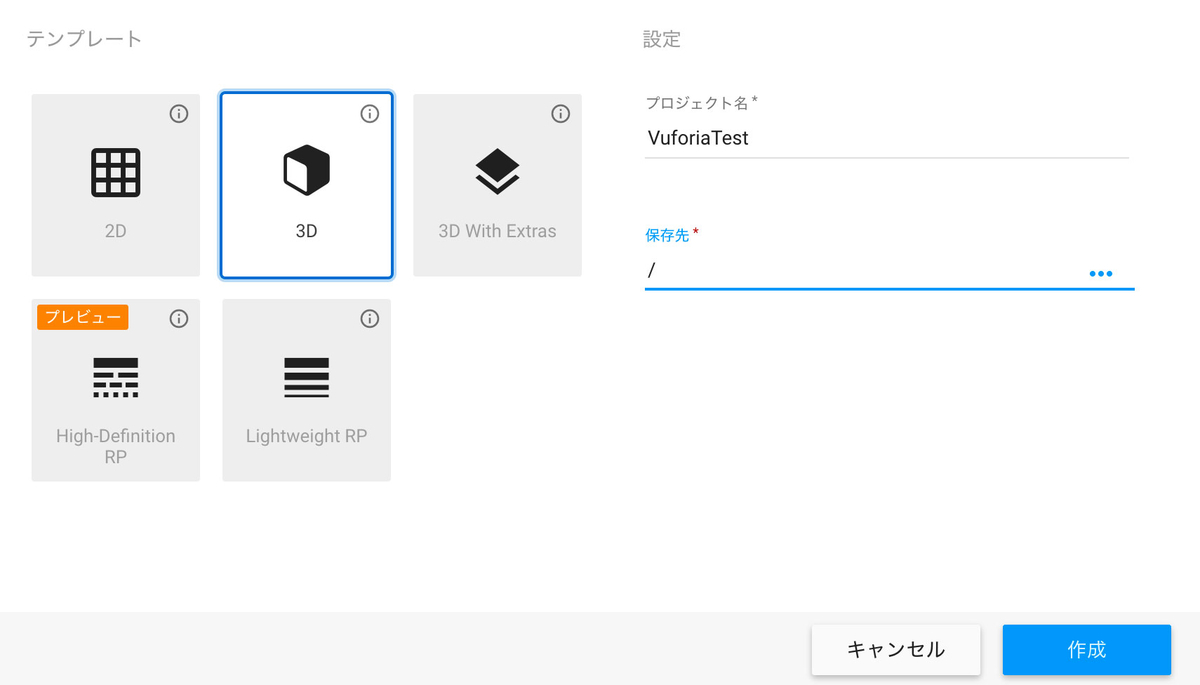Open the 3D With Extras info tooltip
1200x685 pixels.
[560, 113]
